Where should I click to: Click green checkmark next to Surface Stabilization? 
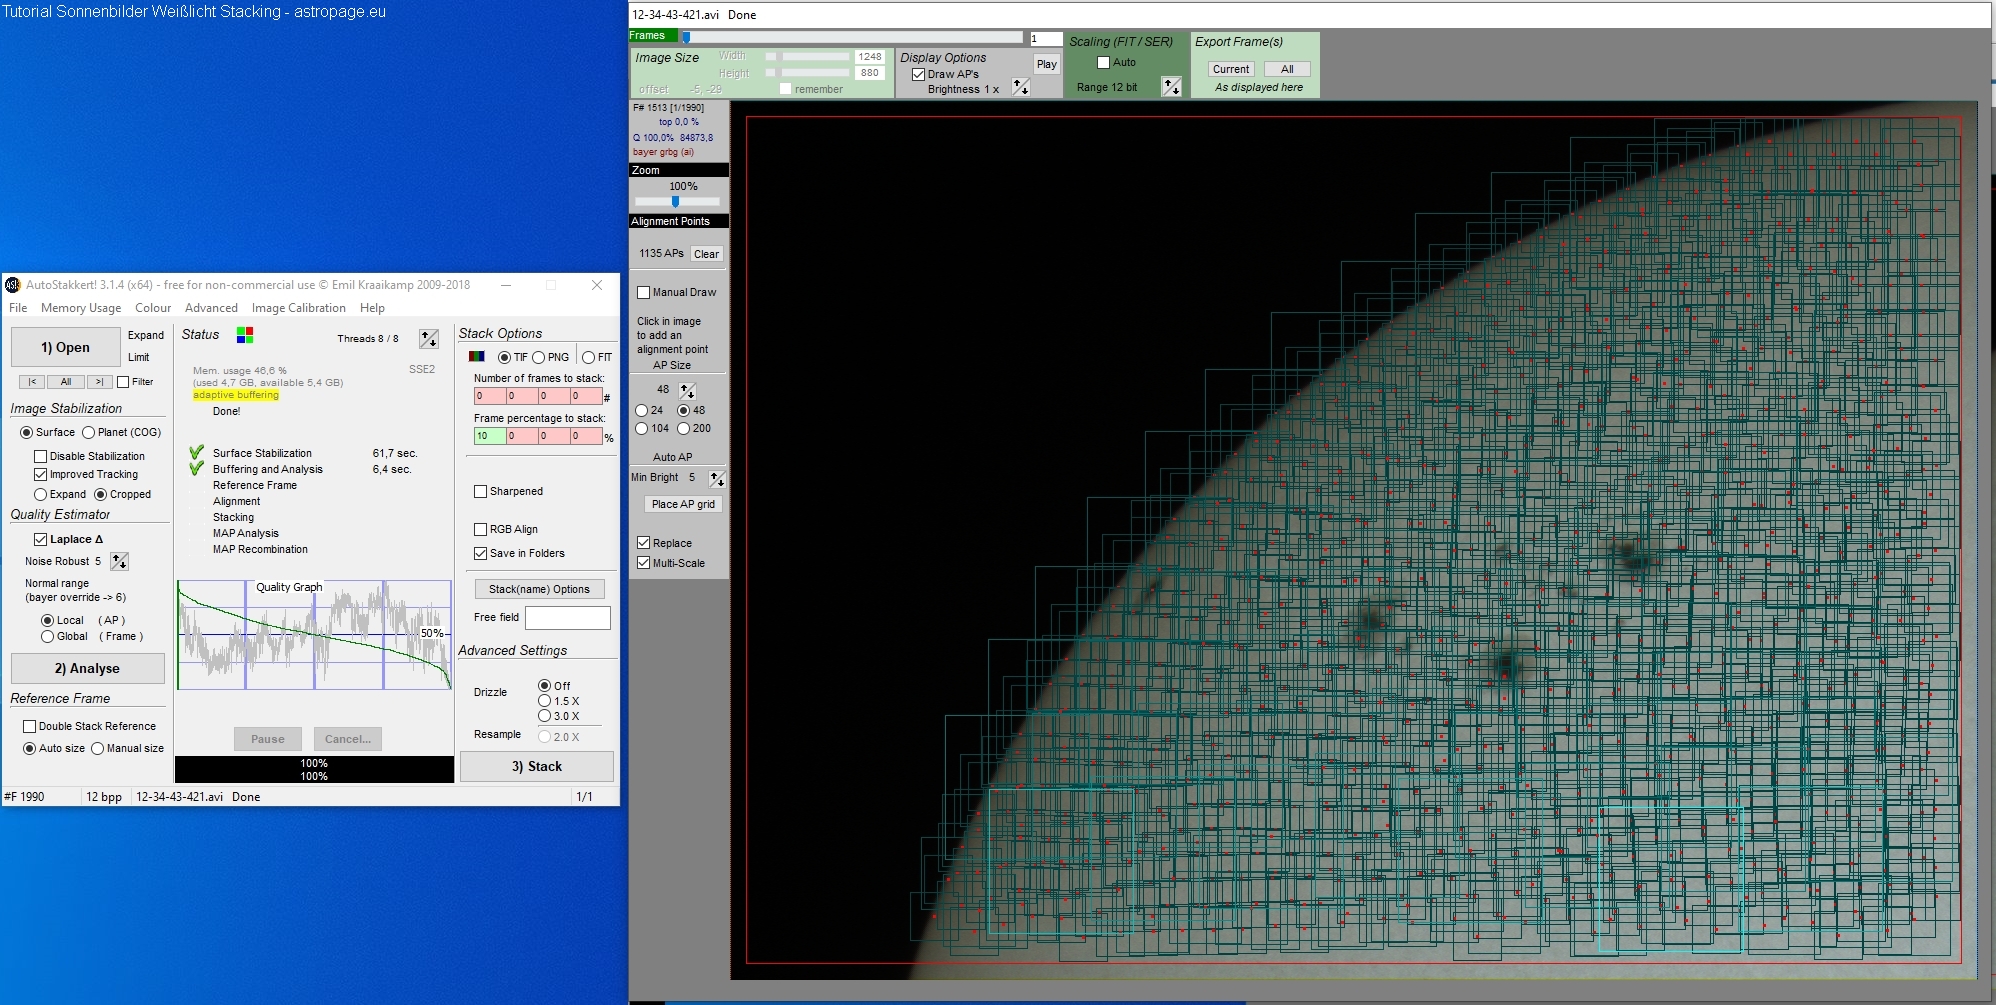(x=197, y=452)
